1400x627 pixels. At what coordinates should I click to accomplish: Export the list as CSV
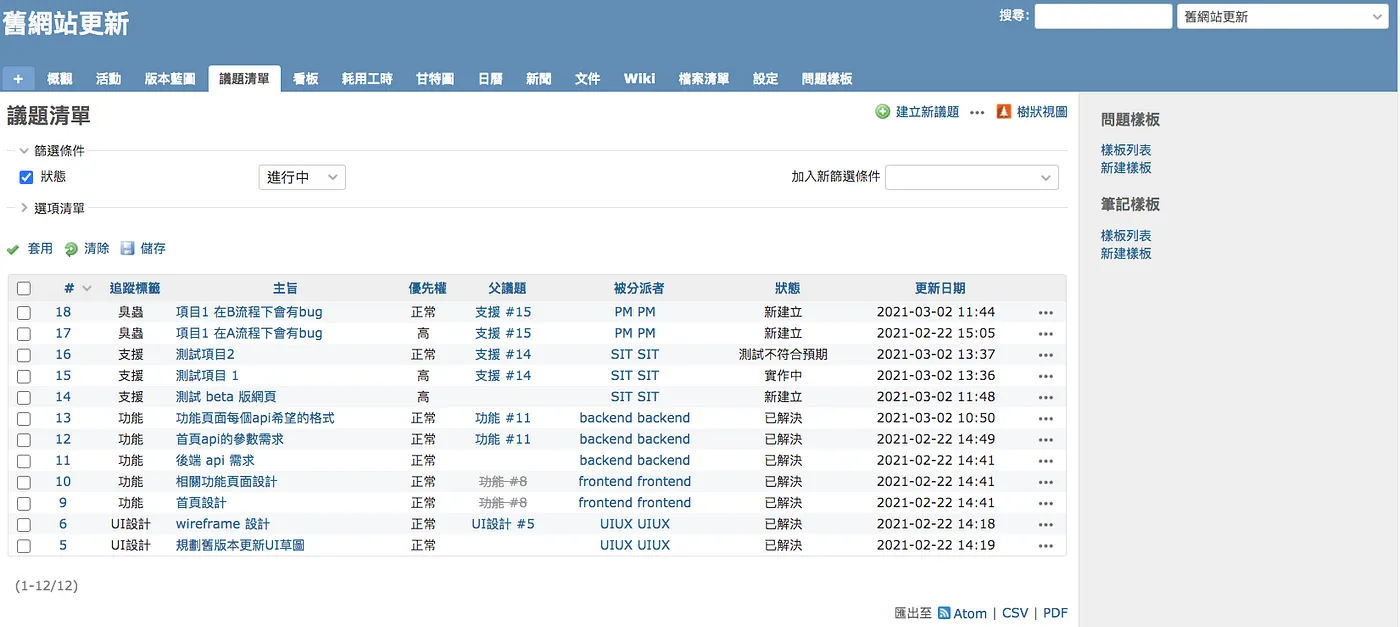pos(1015,613)
